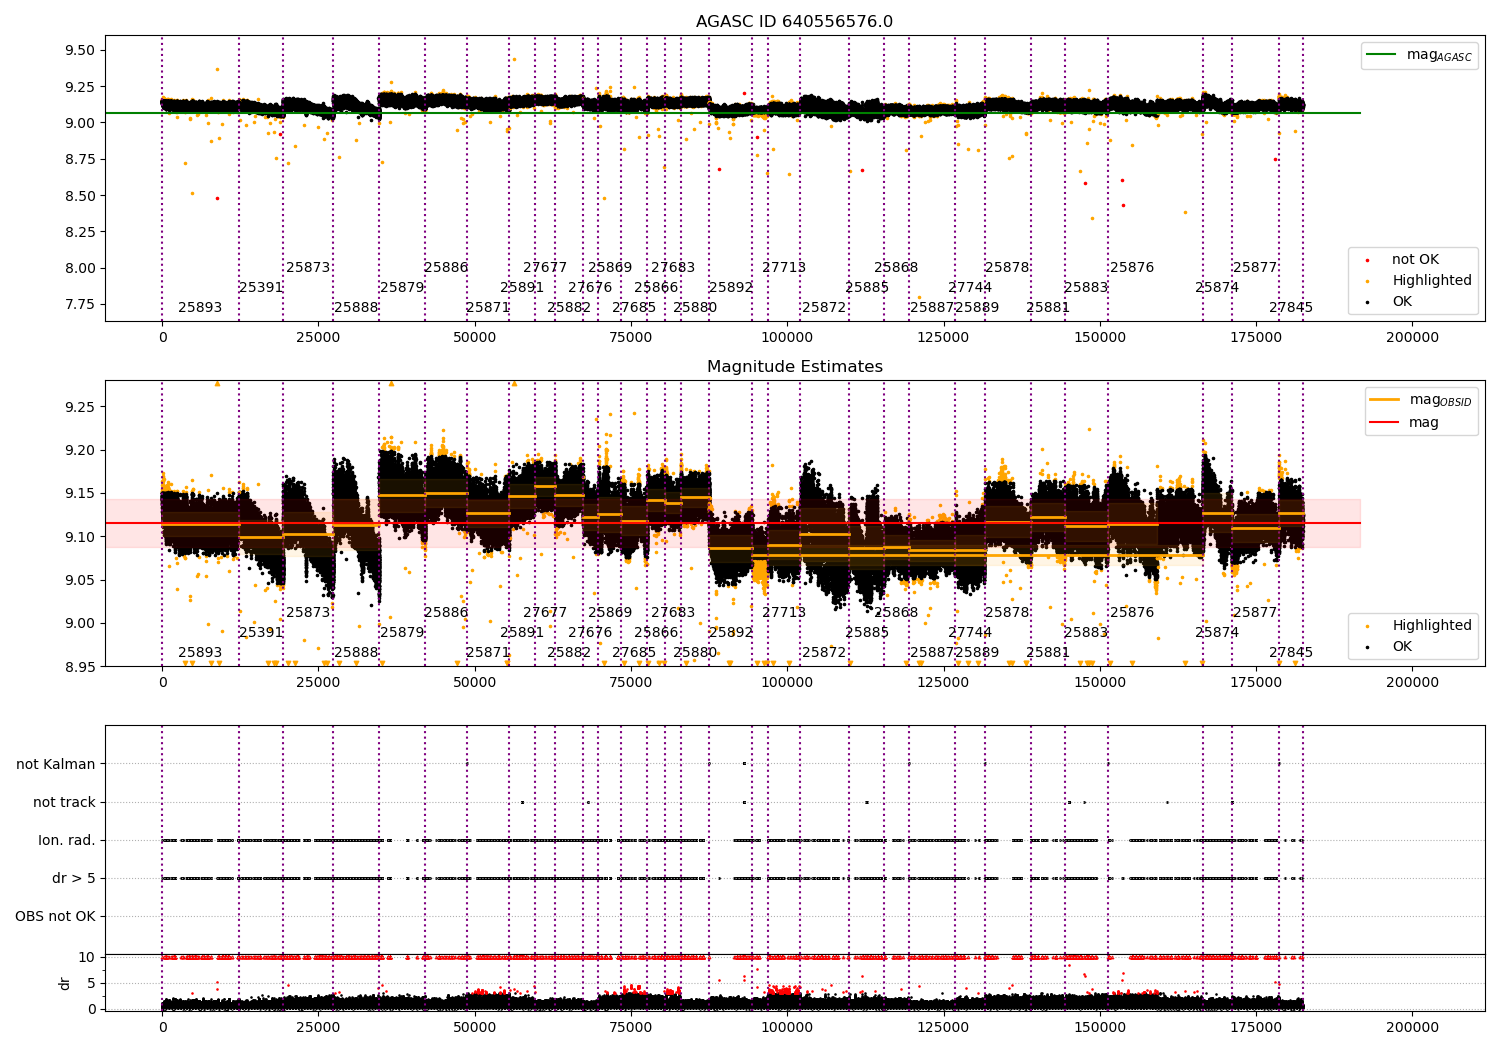Click the plot title 'AGASC ID 640556576.0'
Viewport: 1500px width, 1050px height.
point(795,22)
